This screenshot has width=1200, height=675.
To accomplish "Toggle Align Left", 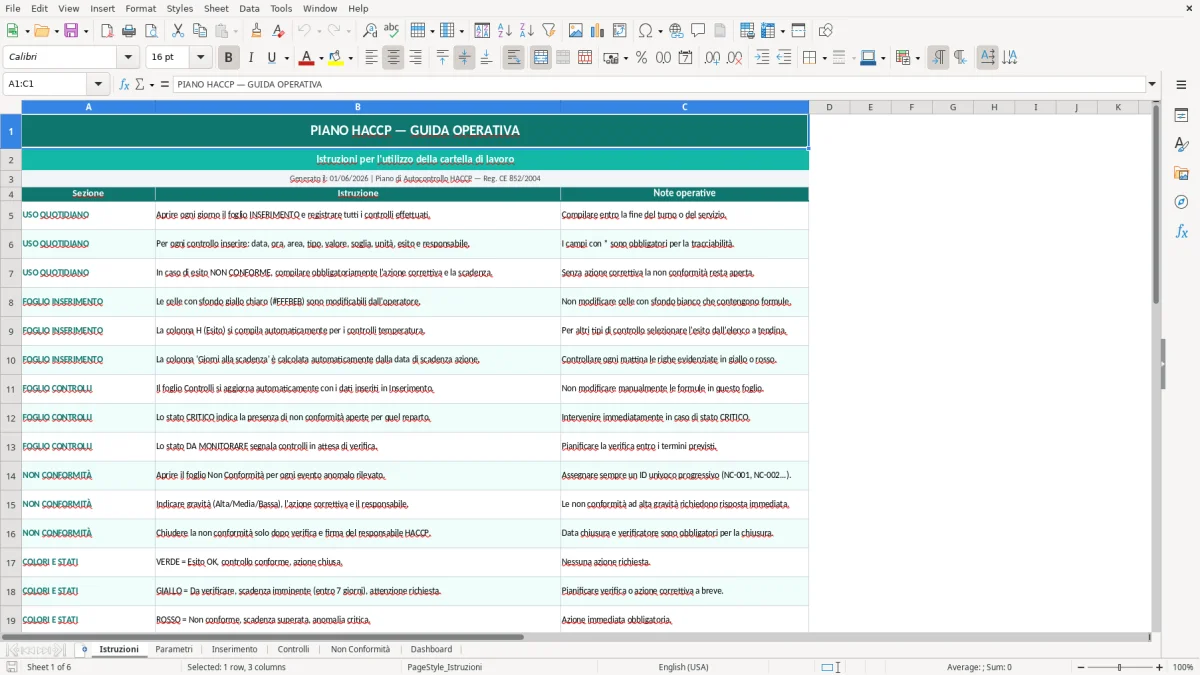I will 371,58.
